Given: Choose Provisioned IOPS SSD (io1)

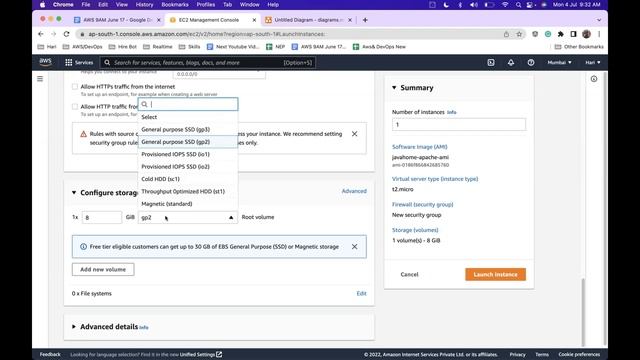Looking at the screenshot, I should [x=188, y=154].
